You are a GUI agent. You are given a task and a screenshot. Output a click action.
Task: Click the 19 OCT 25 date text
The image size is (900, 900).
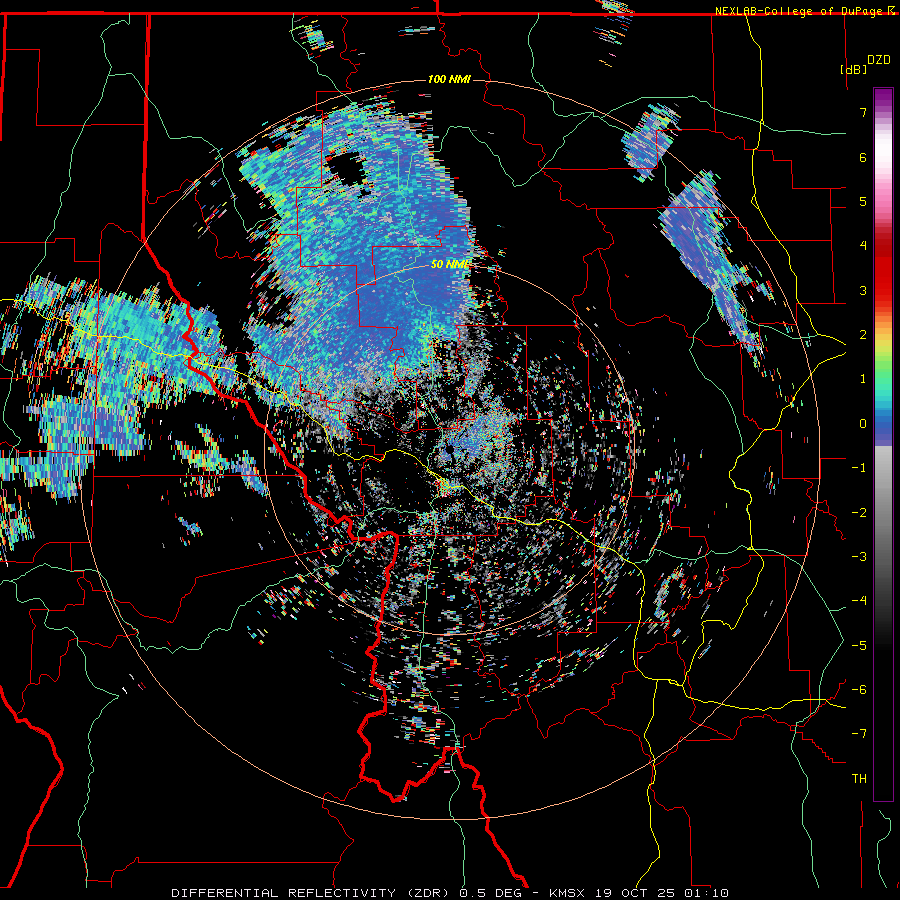(636, 893)
